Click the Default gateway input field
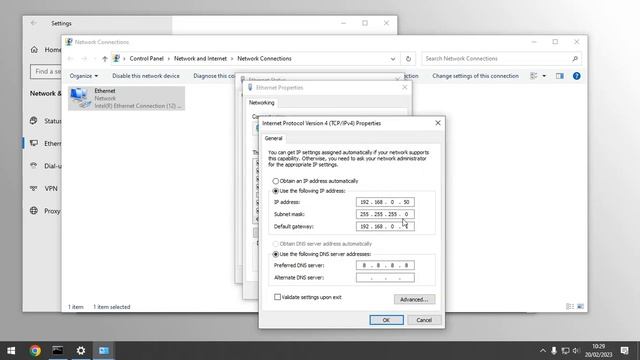The image size is (640, 360). 385,226
